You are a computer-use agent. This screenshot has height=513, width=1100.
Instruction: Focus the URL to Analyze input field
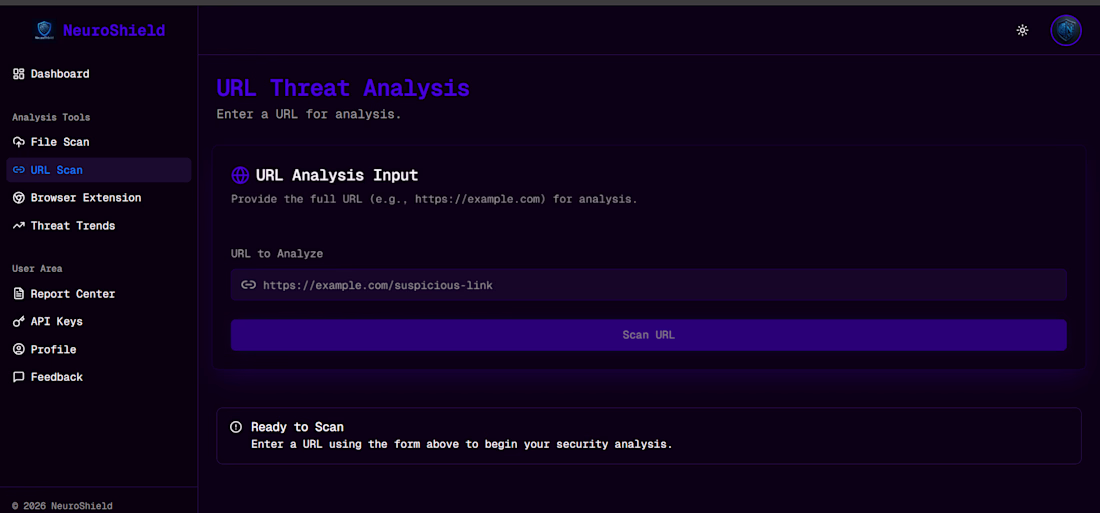(648, 285)
